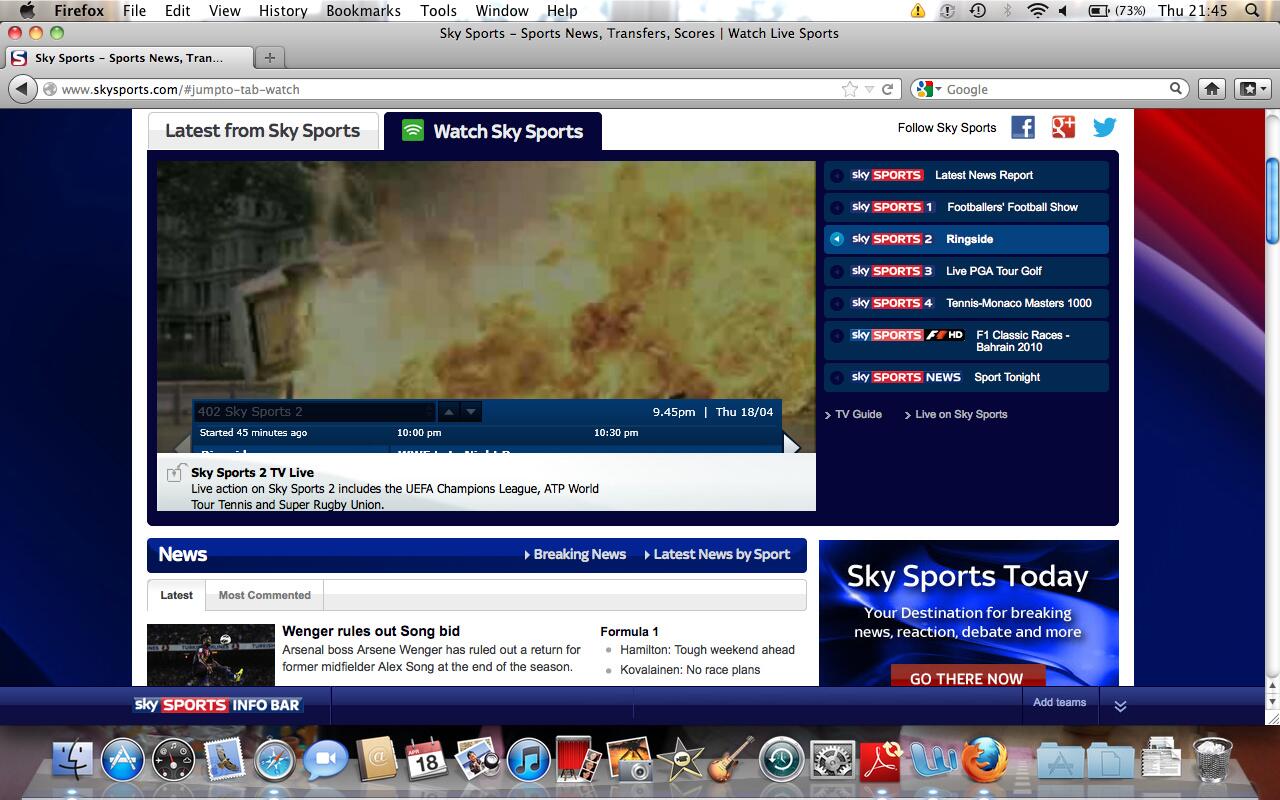This screenshot has width=1280, height=800.
Task: Open System Preferences from the Dock
Action: [x=831, y=760]
